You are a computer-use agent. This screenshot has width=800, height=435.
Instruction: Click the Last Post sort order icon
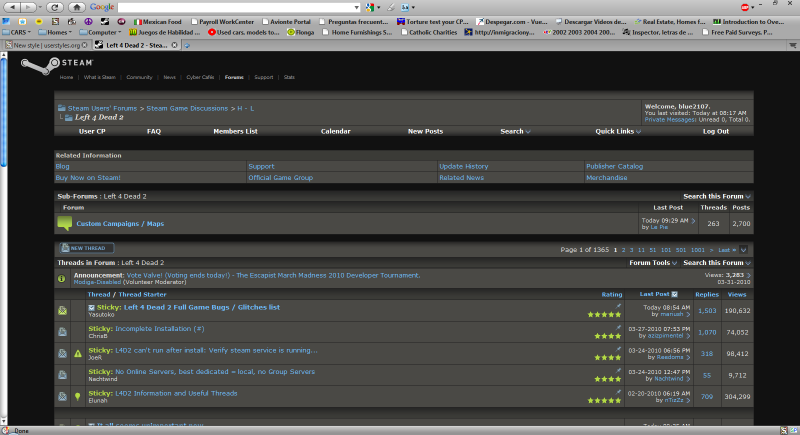[x=674, y=294]
